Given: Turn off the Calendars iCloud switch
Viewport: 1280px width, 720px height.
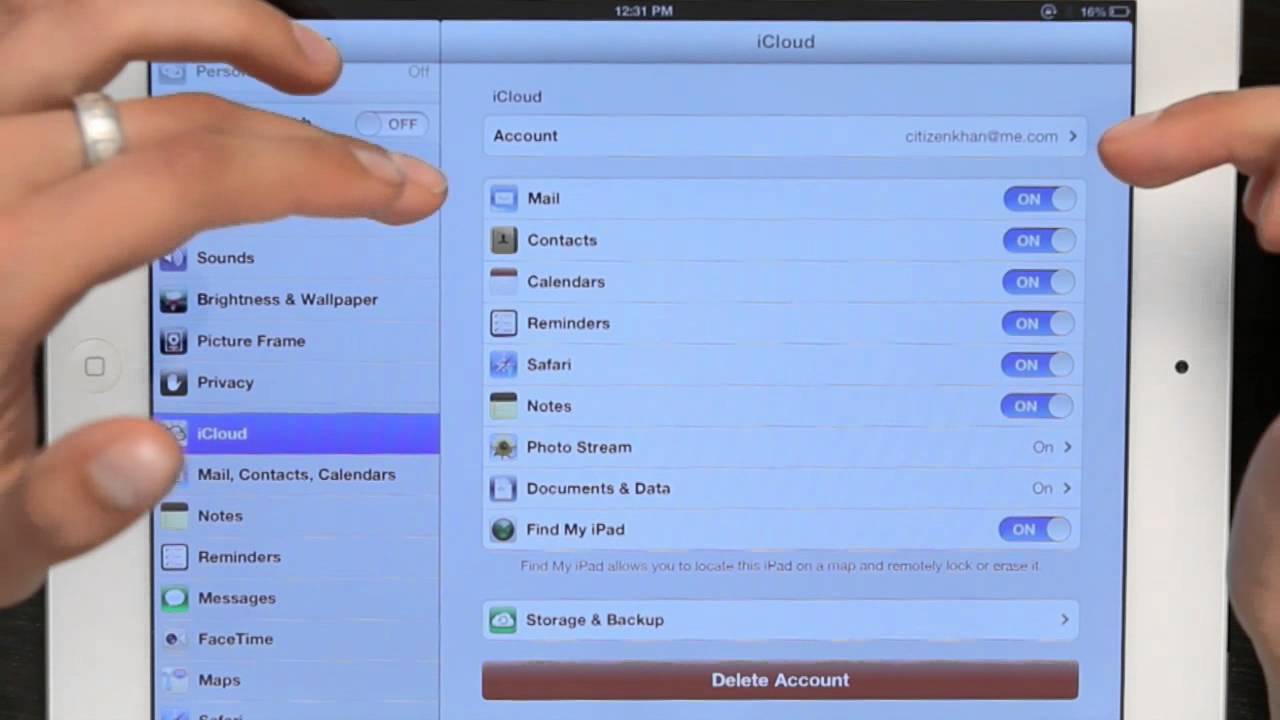Looking at the screenshot, I should [1039, 282].
